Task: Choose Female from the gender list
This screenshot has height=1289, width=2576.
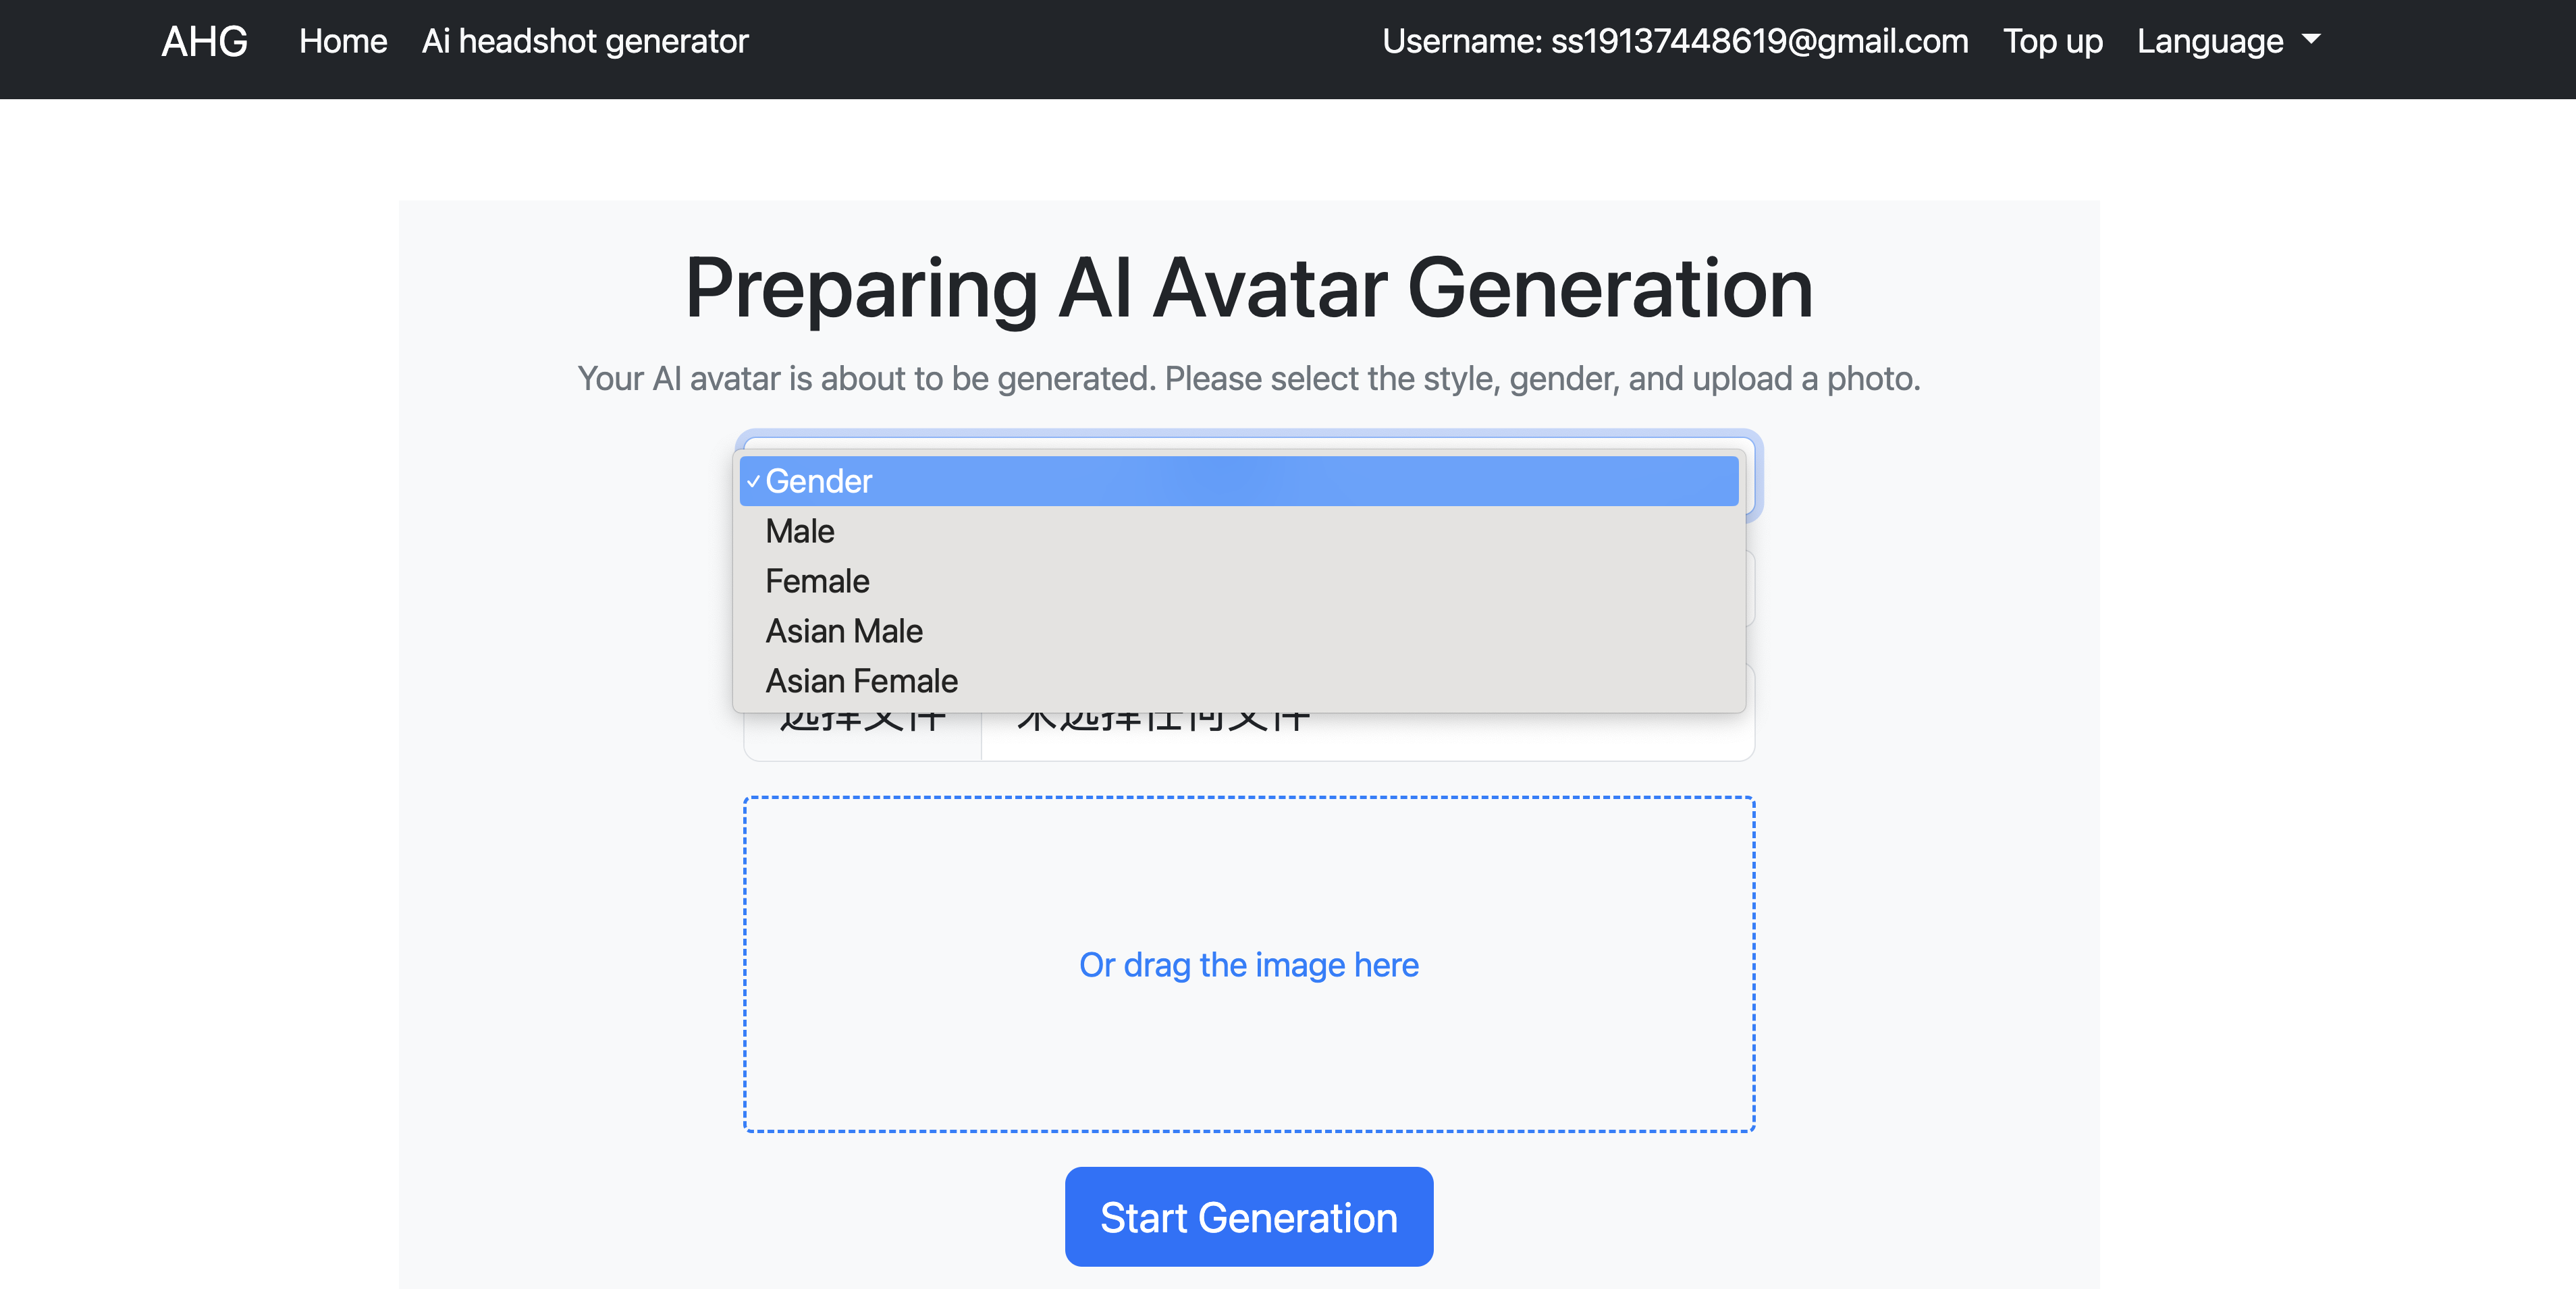Action: [x=817, y=581]
